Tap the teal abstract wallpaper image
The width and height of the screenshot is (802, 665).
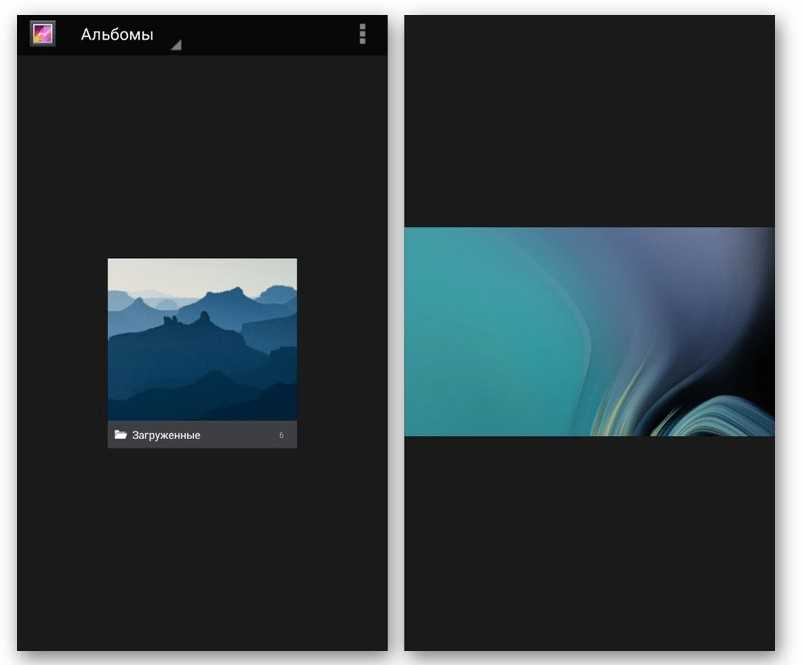click(x=589, y=331)
